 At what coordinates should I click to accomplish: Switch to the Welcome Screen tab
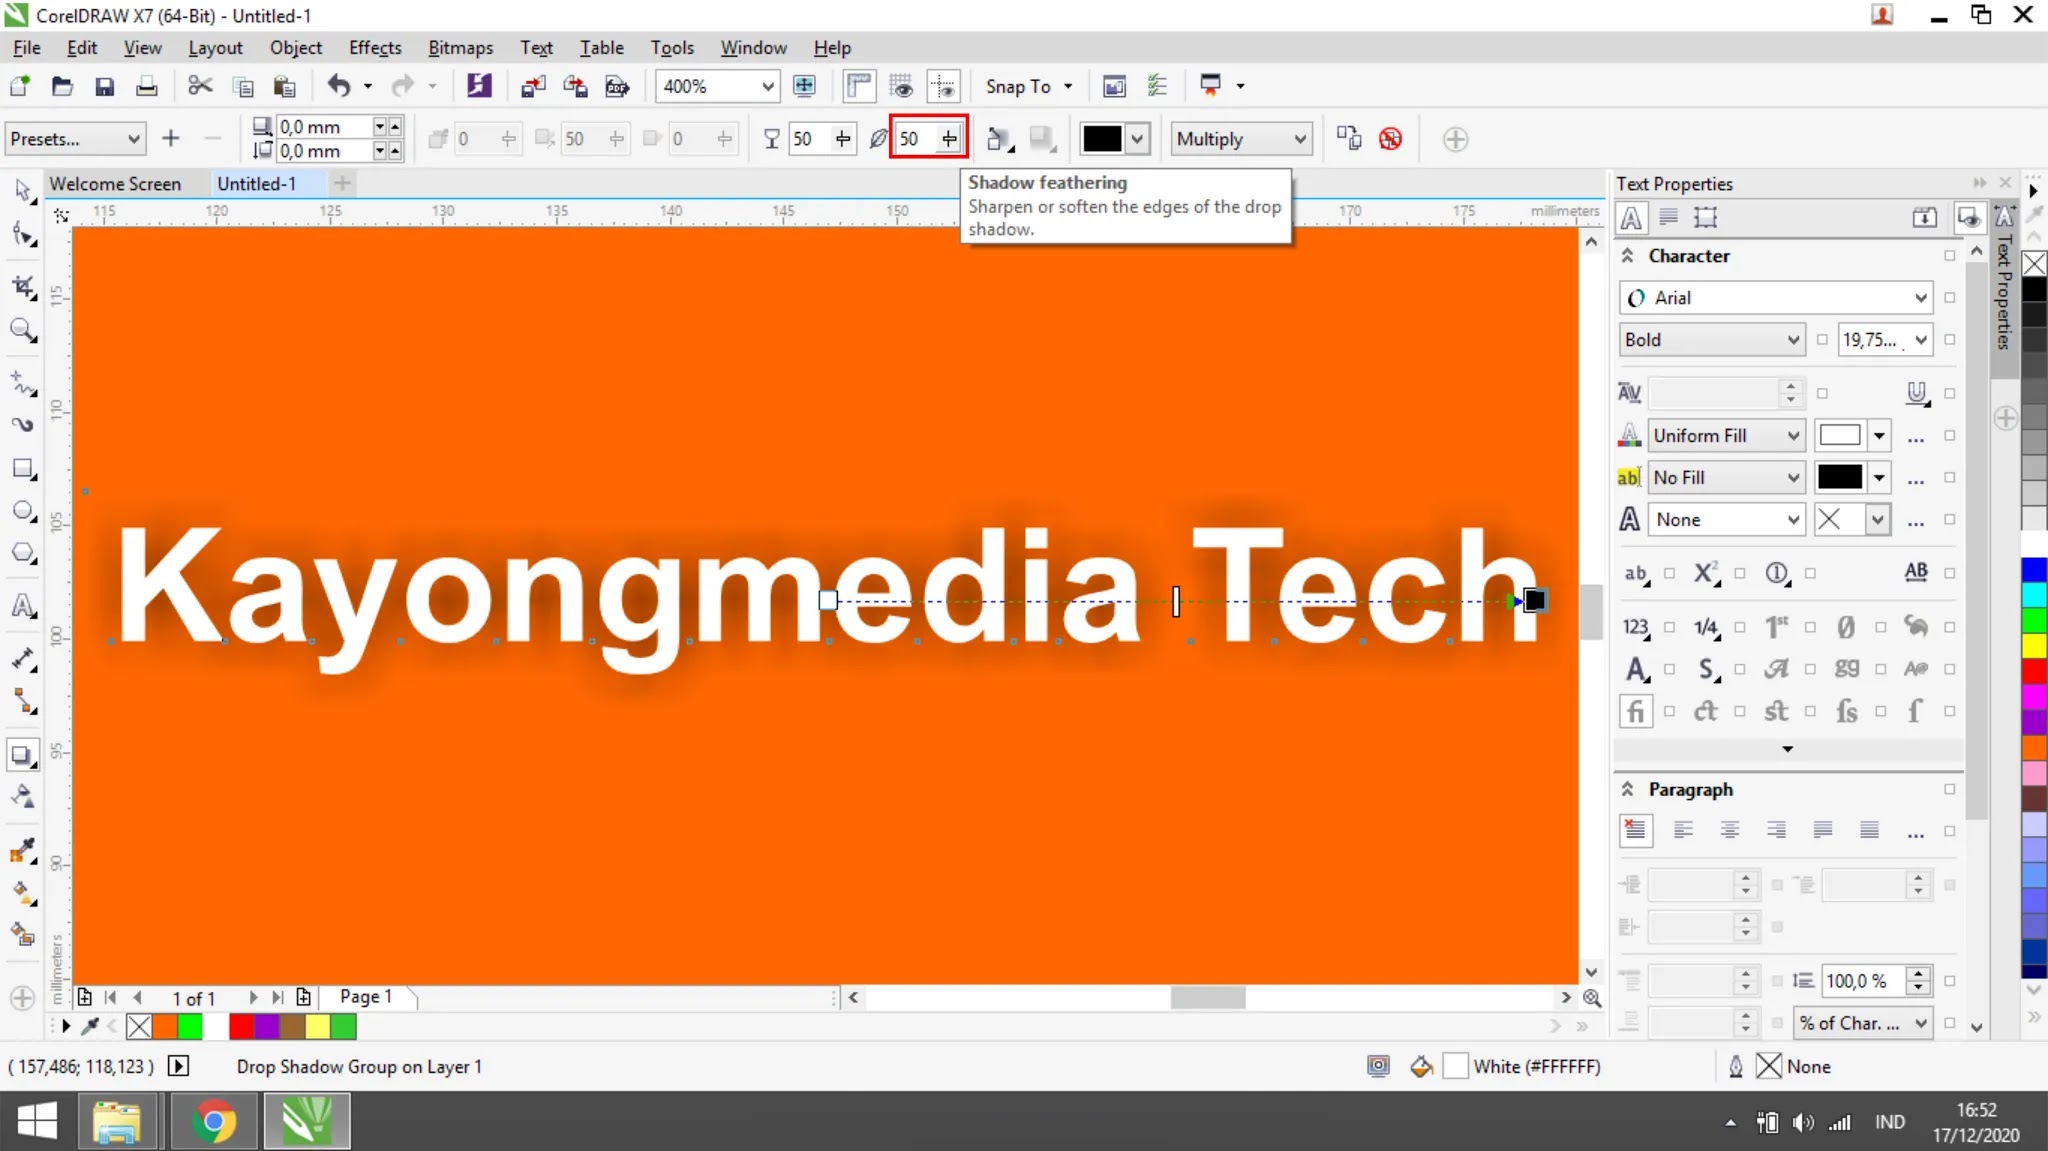tap(115, 184)
